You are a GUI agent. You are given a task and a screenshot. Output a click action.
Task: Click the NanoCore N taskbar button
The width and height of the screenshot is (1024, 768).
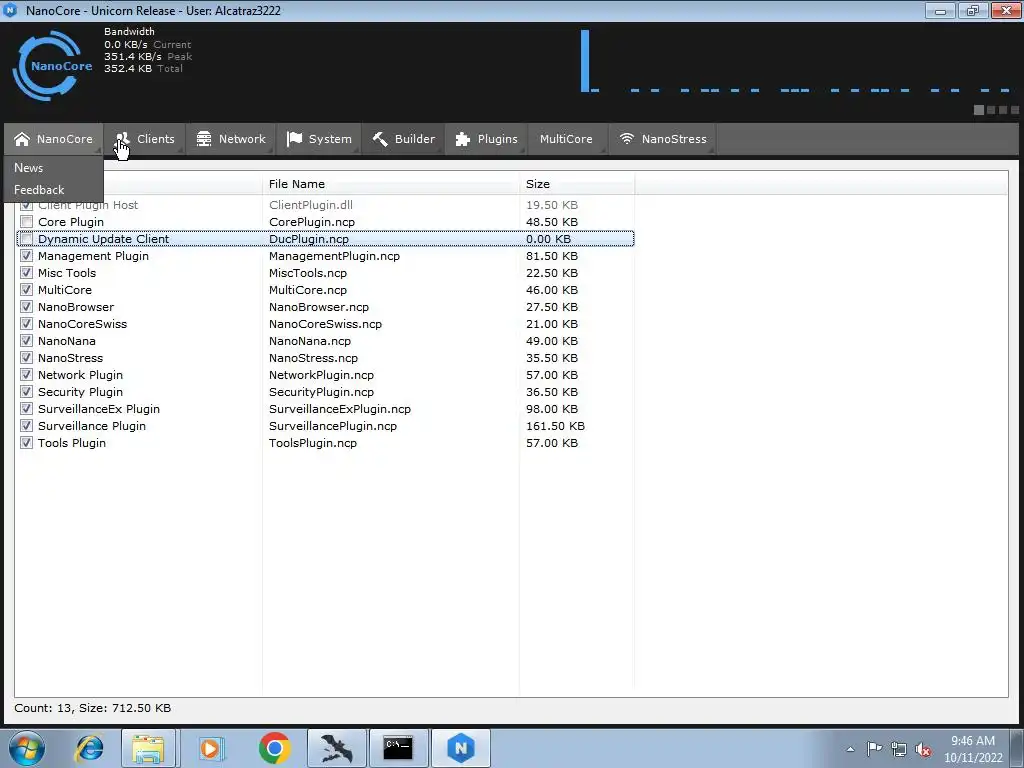[461, 748]
